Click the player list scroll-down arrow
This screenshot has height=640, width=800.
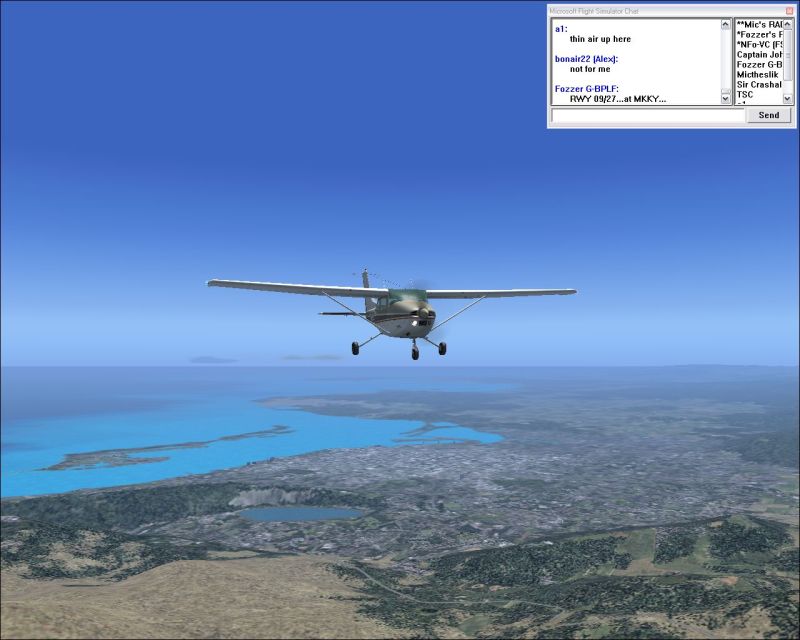click(788, 99)
